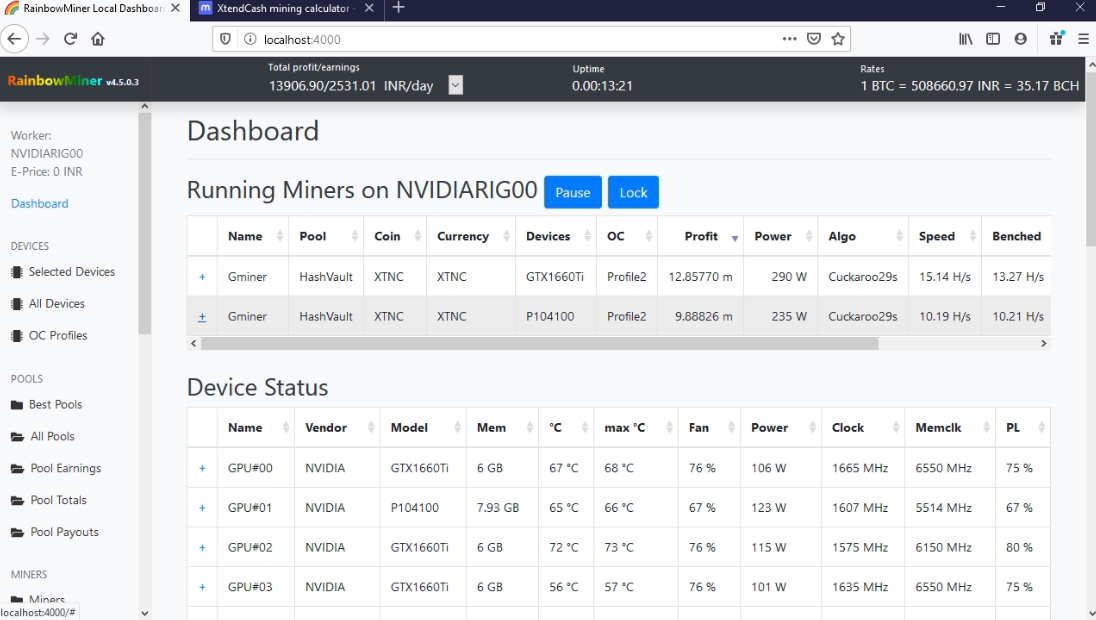Sort running miners by Coin
Viewport: 1096px width, 620px height.
395,236
